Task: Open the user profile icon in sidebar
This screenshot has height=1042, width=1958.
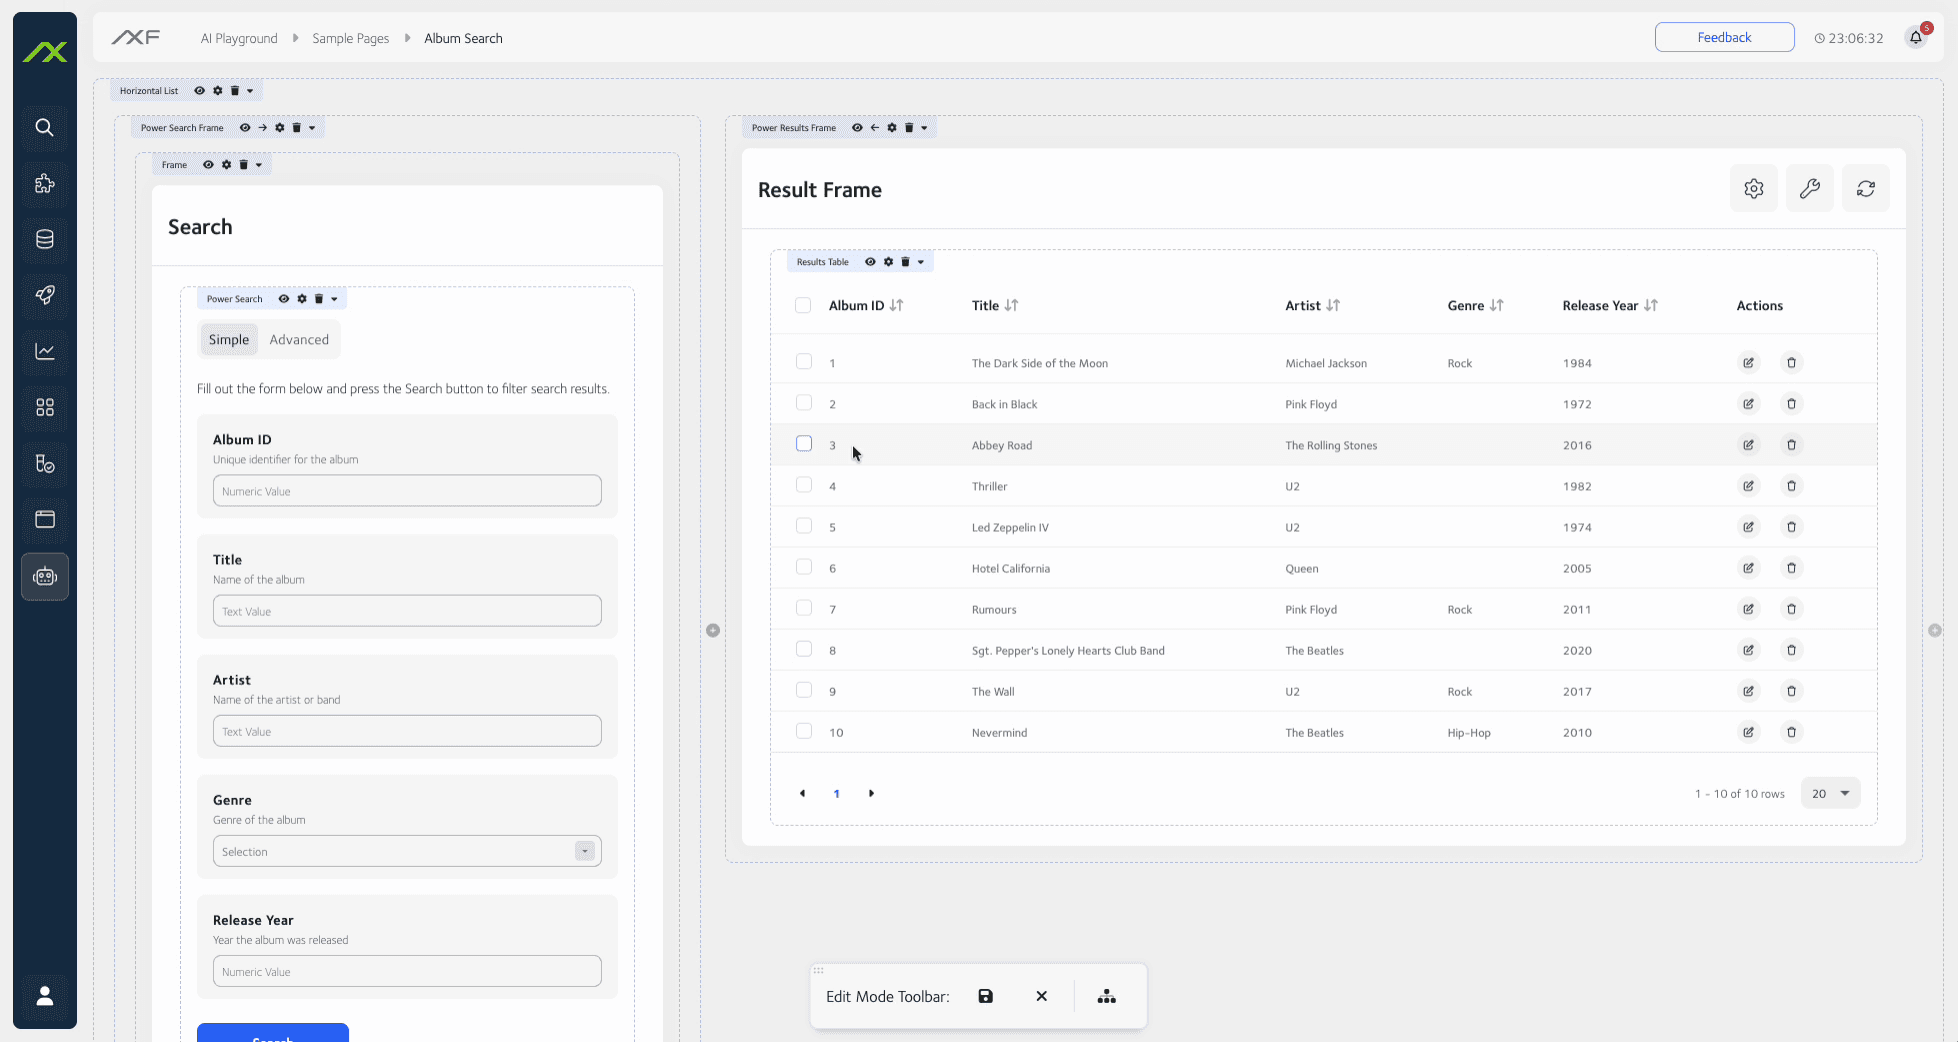Action: [44, 996]
